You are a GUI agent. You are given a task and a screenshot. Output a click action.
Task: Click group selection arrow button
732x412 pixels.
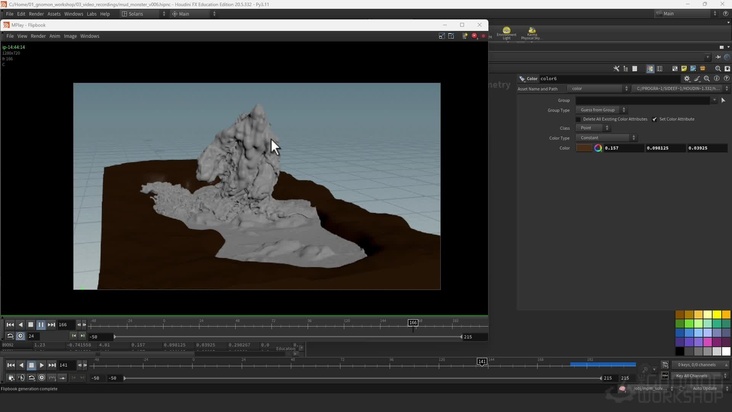[723, 100]
